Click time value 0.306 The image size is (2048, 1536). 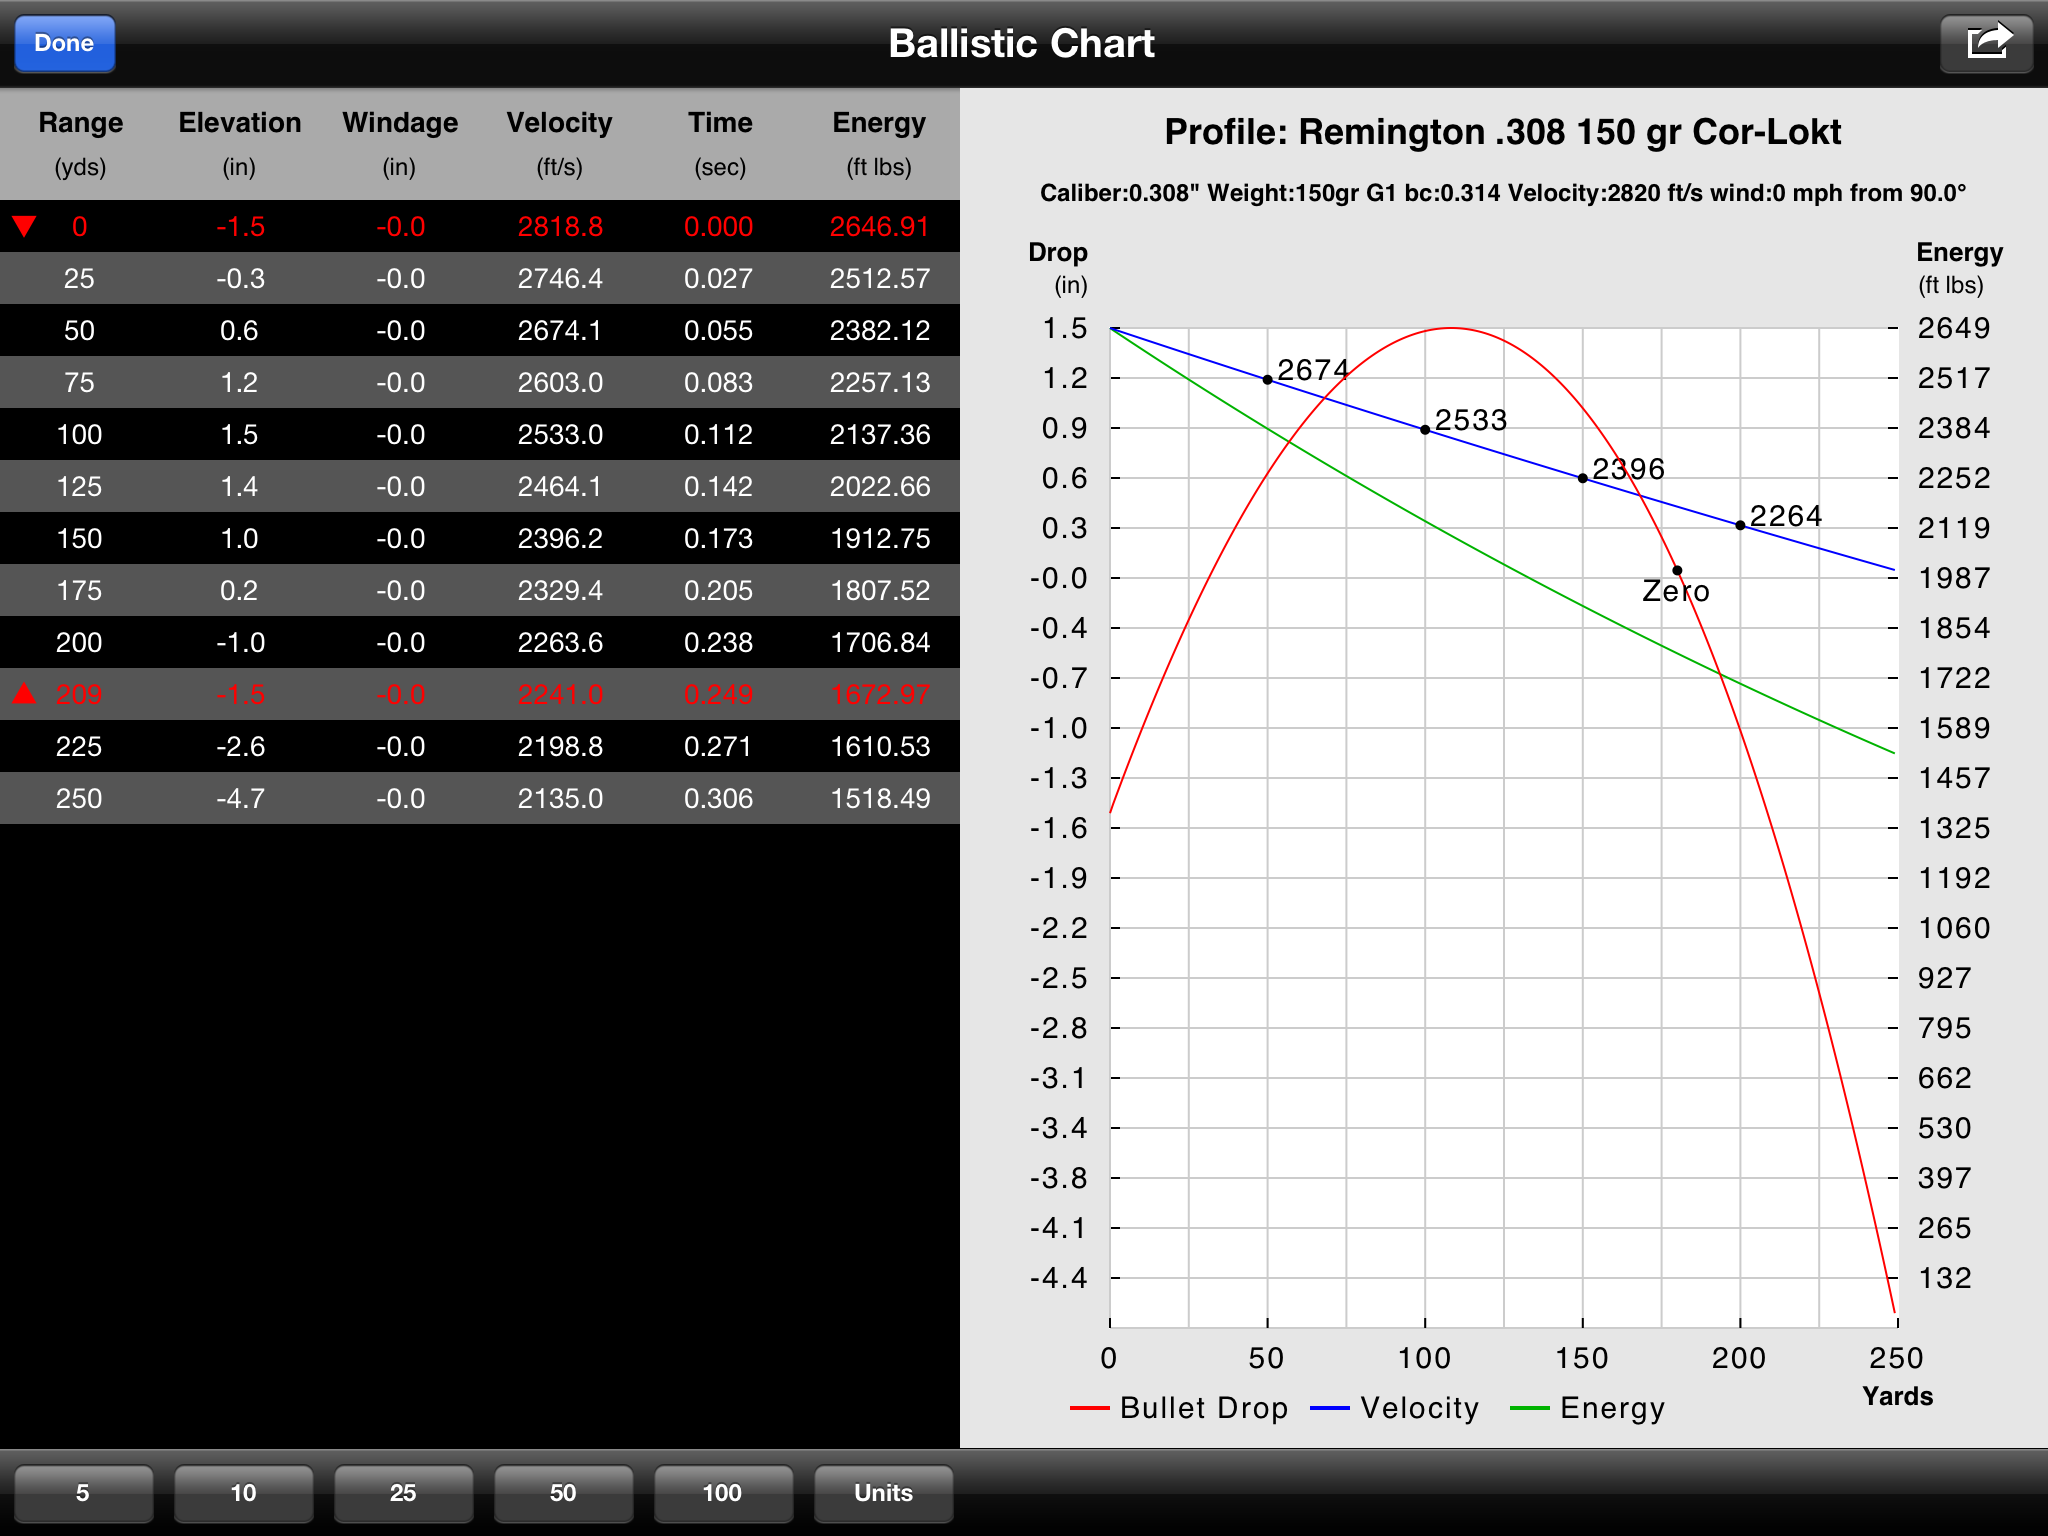pos(718,798)
